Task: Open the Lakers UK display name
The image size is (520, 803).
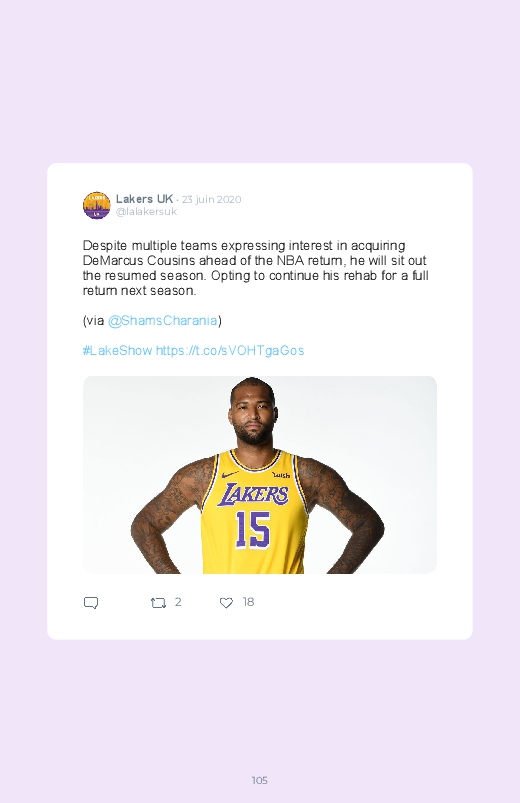Action: [x=144, y=199]
